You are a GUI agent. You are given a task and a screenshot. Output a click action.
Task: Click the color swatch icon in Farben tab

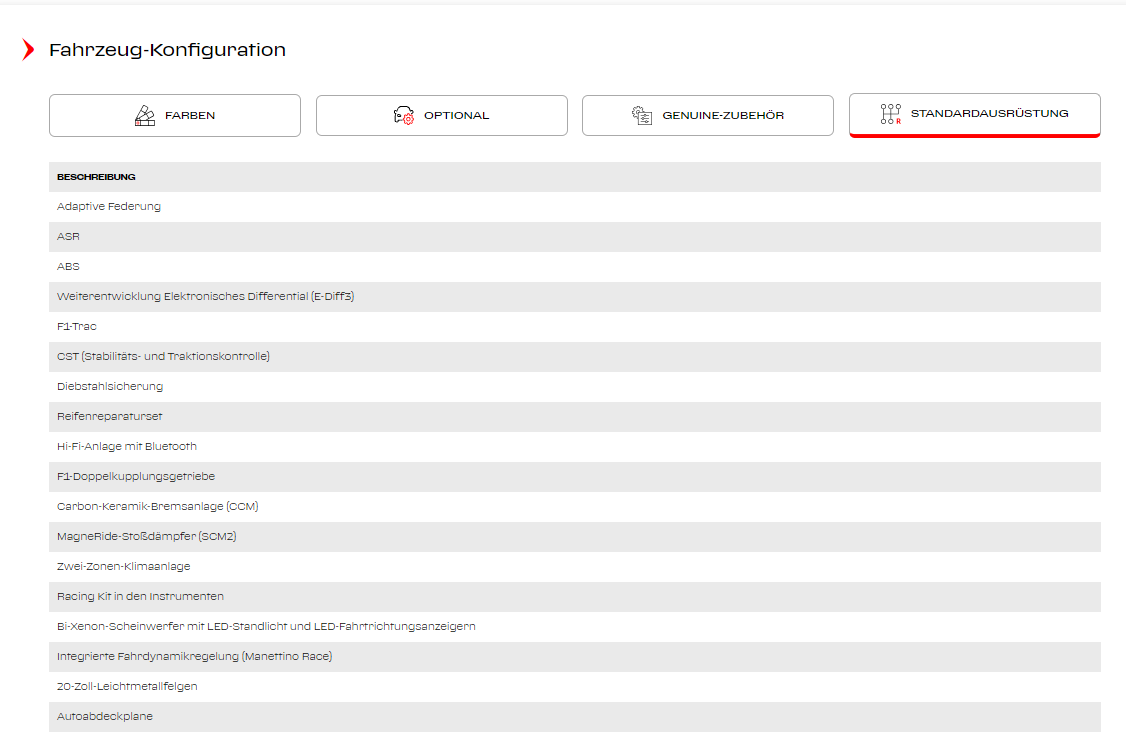click(145, 115)
